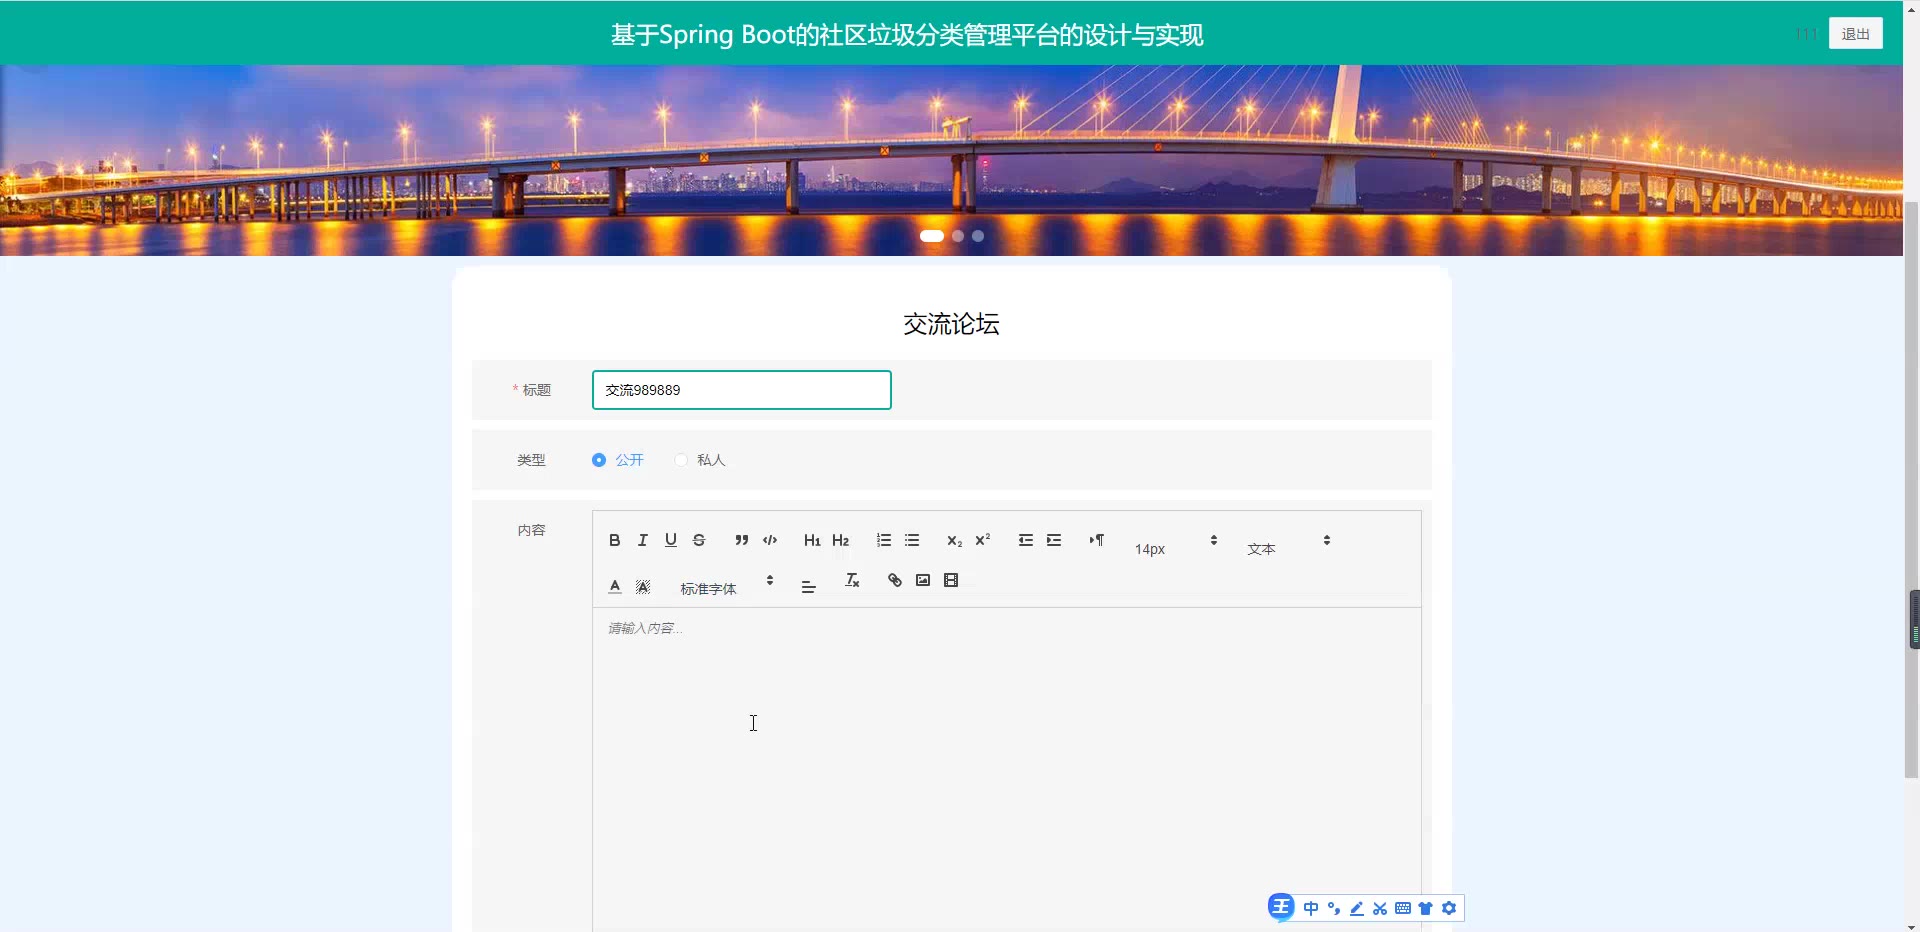Click the 退出 logout button
This screenshot has width=1920, height=932.
(x=1855, y=34)
